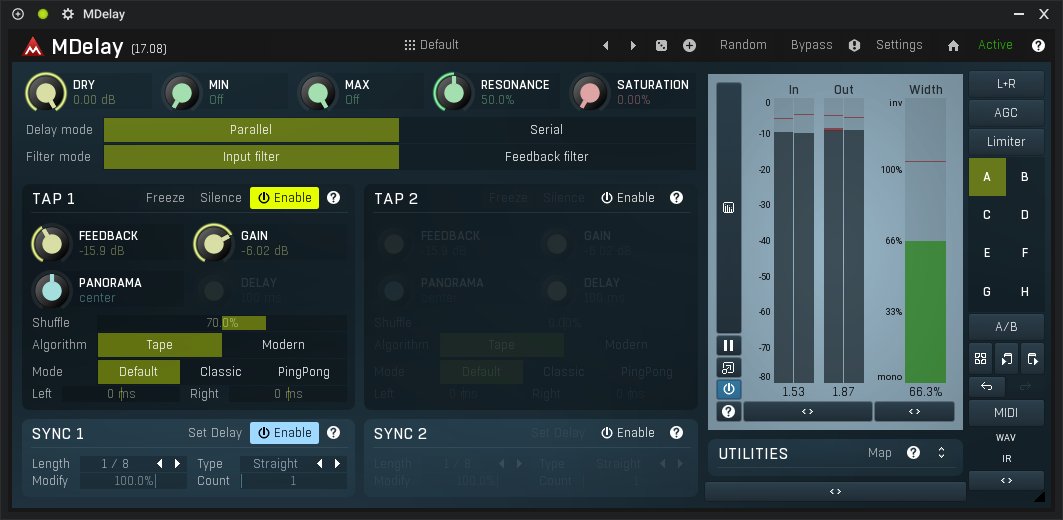The height and width of the screenshot is (520, 1063).
Task: Open Utilities help question icon
Action: [x=913, y=453]
